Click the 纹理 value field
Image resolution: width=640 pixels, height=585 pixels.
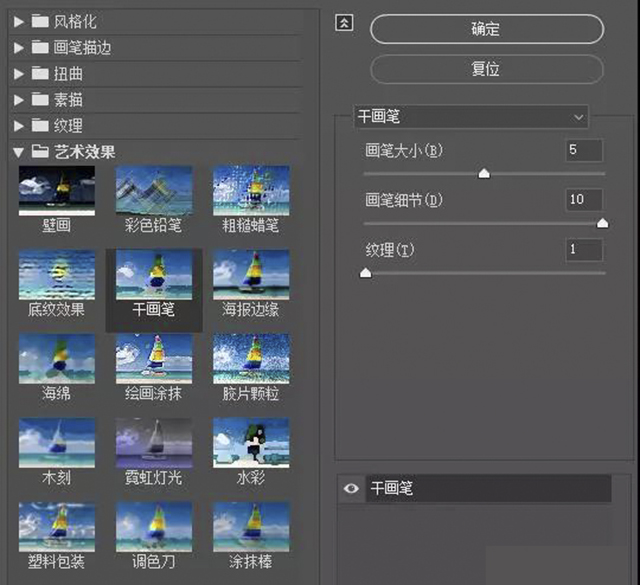(584, 249)
